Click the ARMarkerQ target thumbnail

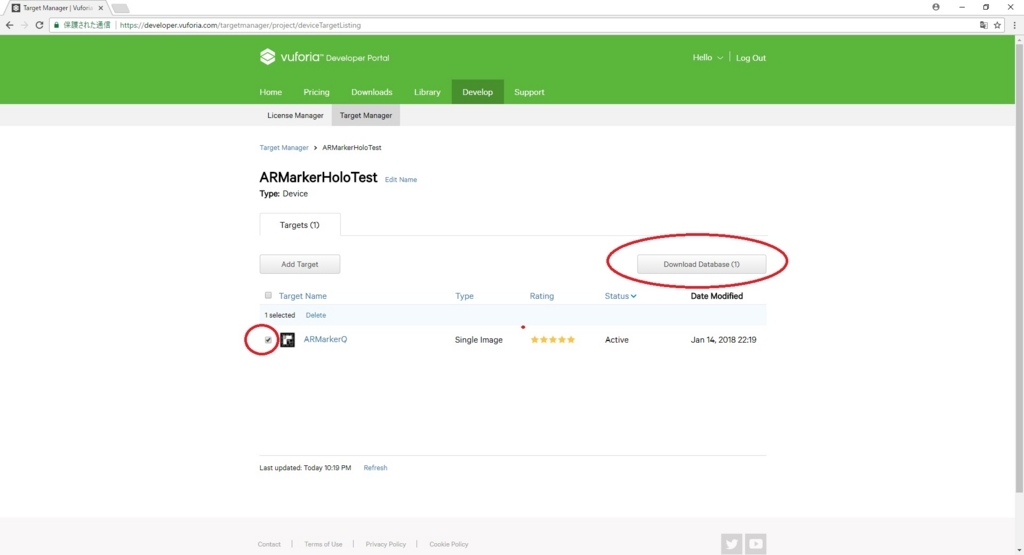pyautogui.click(x=287, y=340)
